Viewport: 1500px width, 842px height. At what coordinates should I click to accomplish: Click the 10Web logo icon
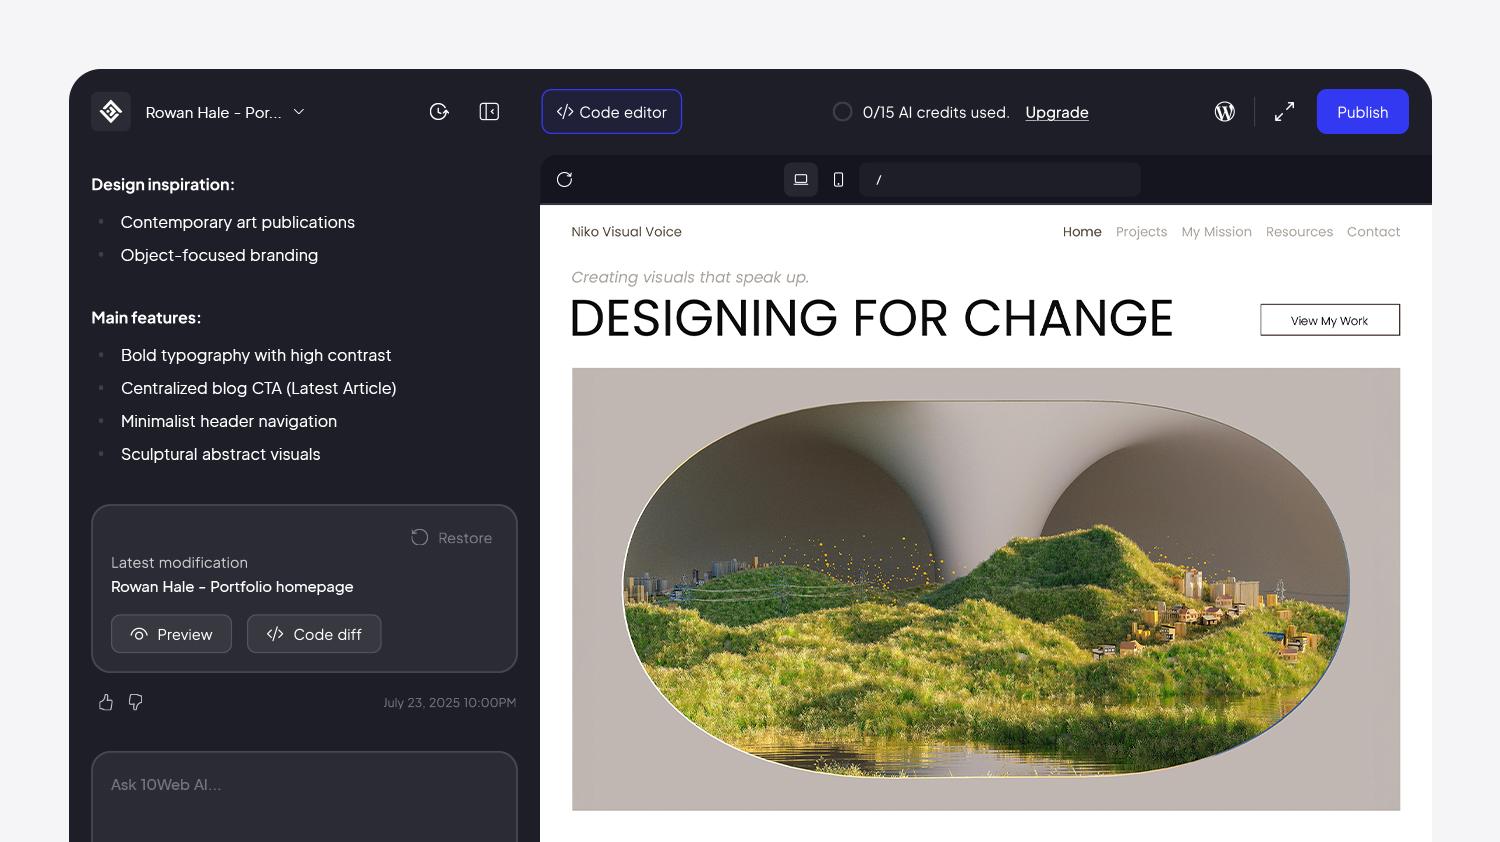[x=111, y=112]
